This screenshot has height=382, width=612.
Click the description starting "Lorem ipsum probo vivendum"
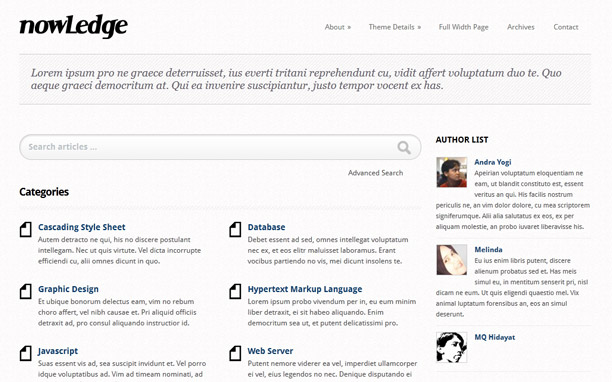(x=332, y=313)
